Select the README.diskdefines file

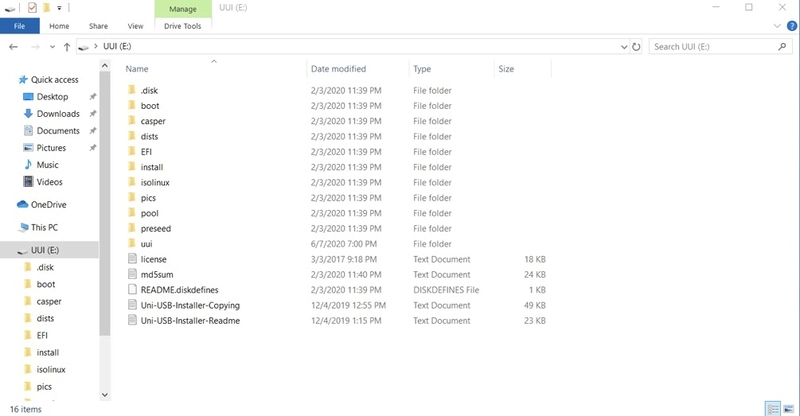click(180, 290)
